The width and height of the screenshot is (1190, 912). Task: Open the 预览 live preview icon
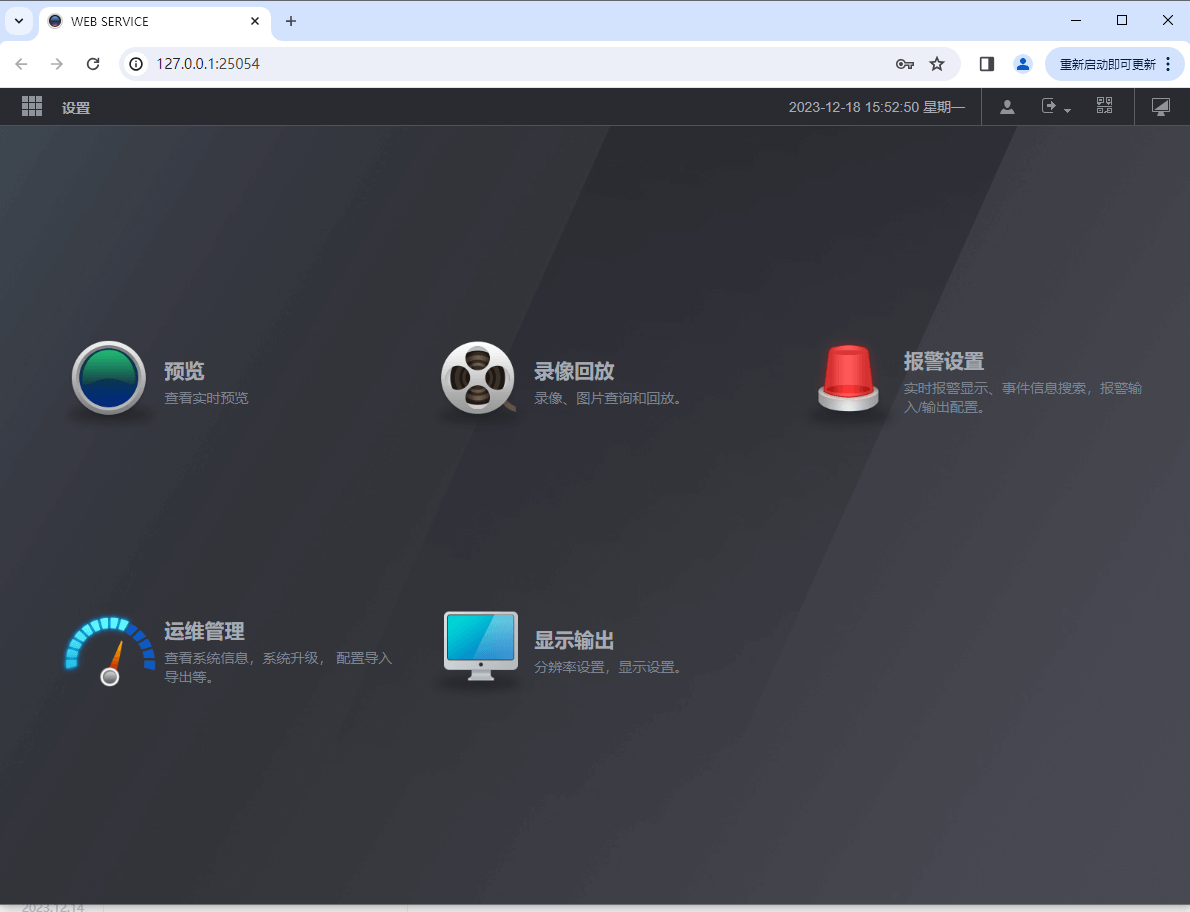[x=108, y=378]
